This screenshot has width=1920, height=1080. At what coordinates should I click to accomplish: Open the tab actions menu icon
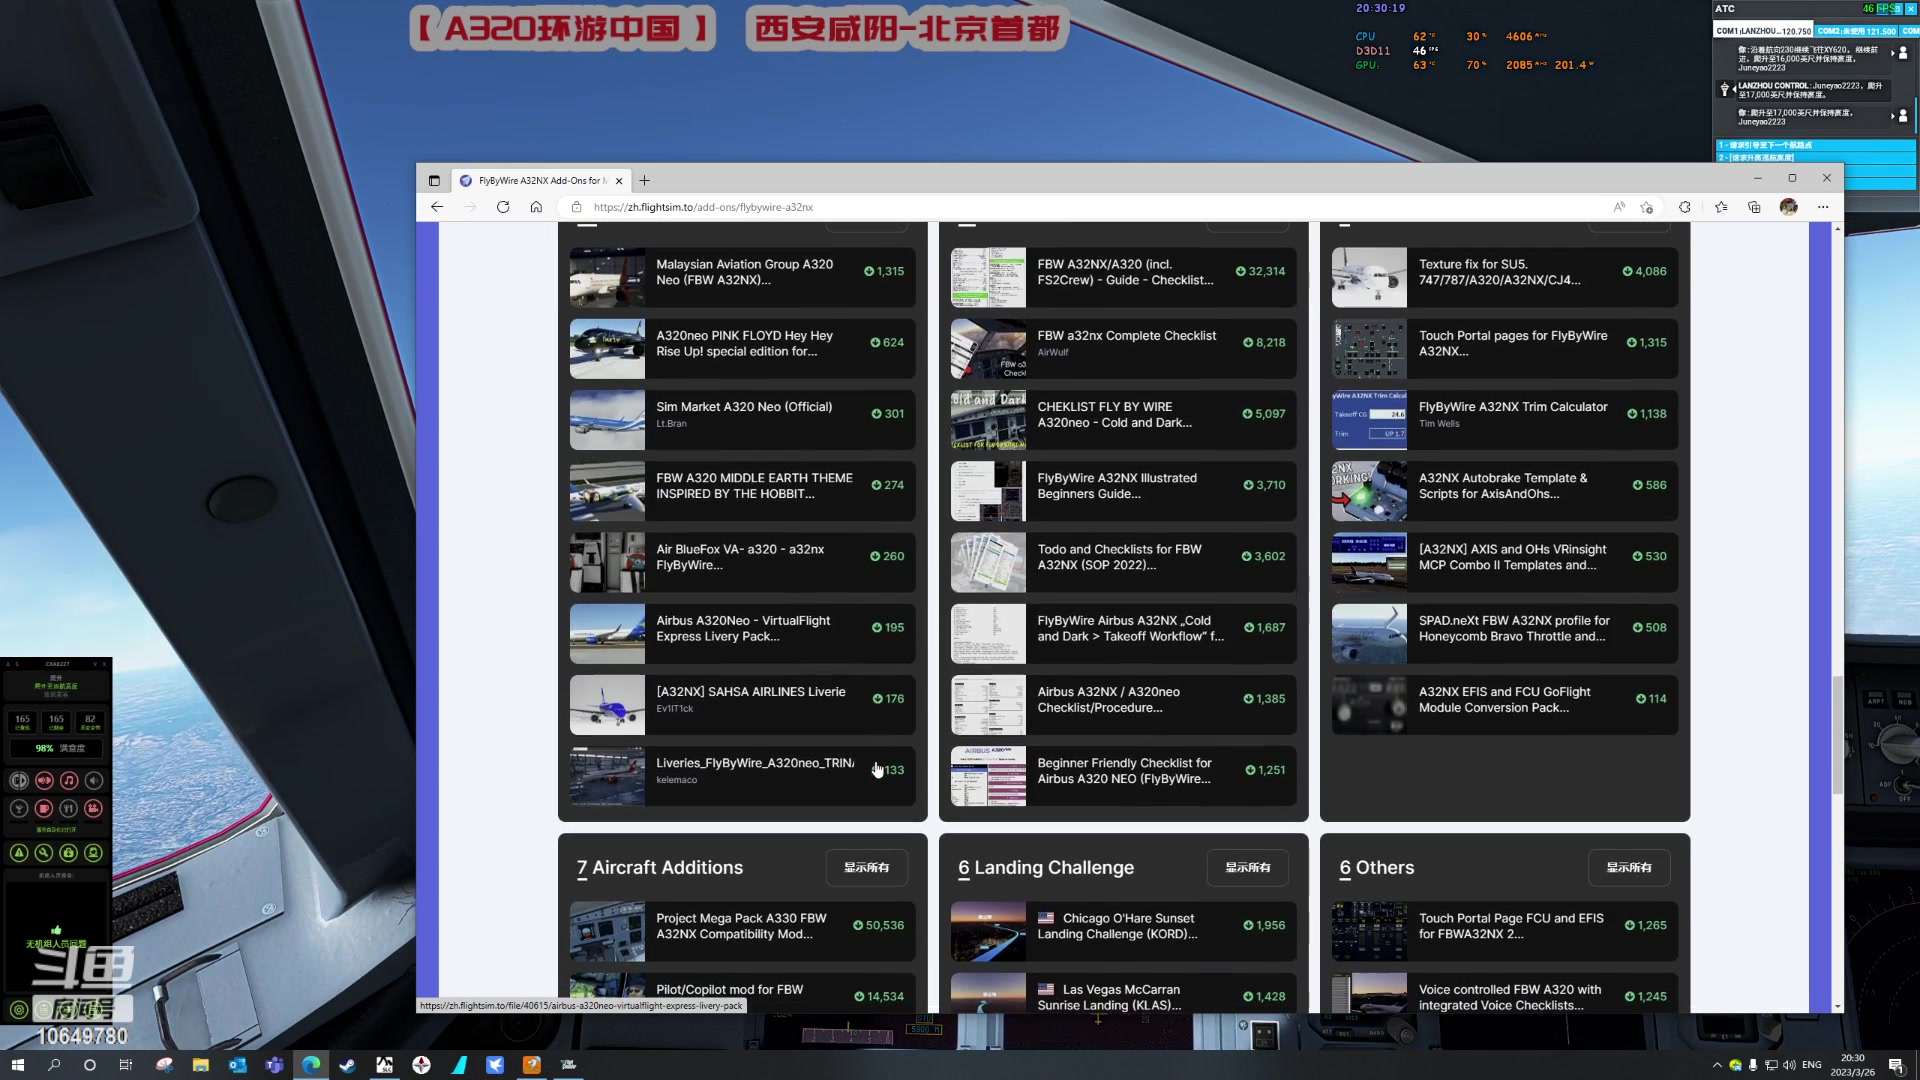(x=434, y=181)
